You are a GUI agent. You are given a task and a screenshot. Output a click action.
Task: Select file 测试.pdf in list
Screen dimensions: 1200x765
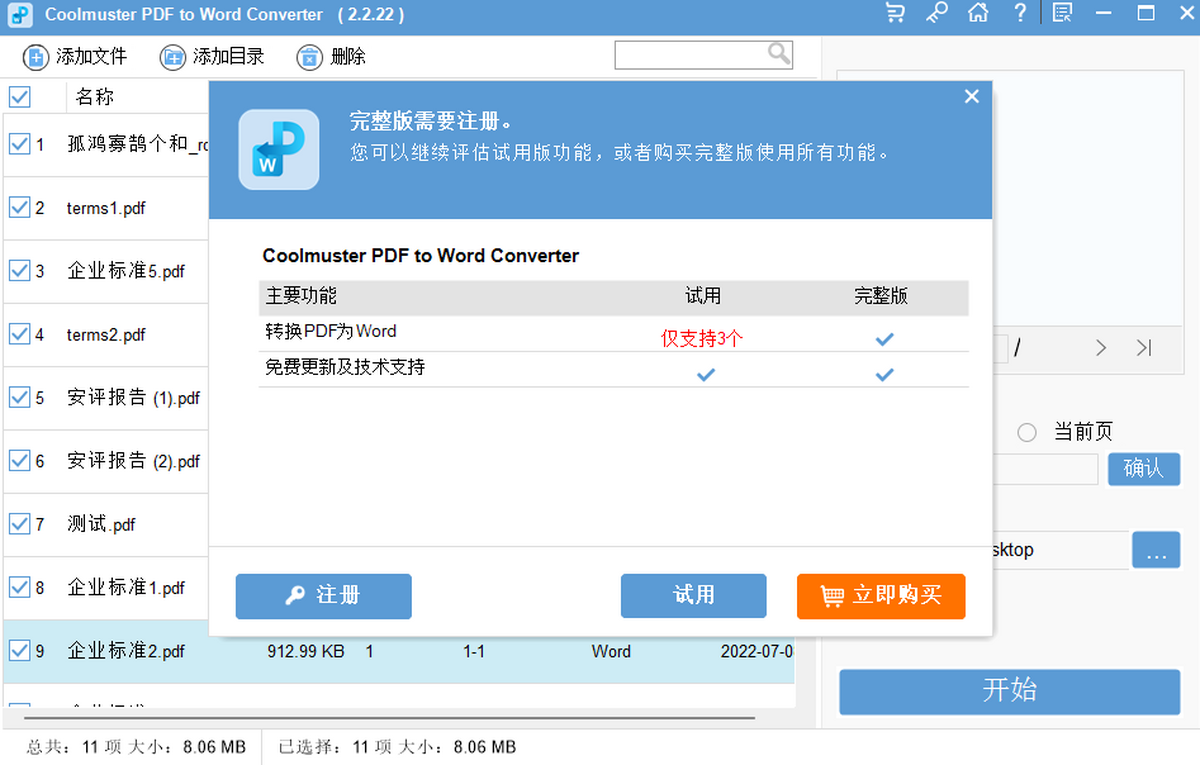tap(101, 524)
